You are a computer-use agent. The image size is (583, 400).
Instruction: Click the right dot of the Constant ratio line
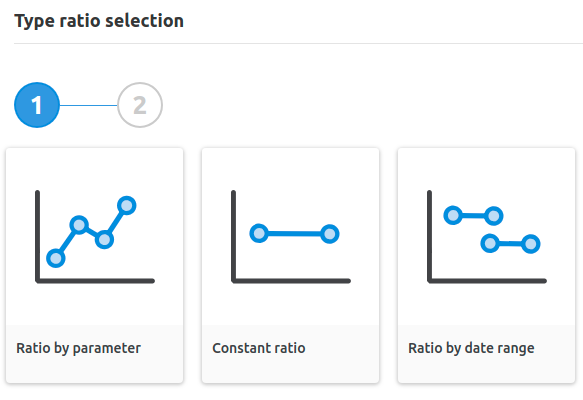329,234
